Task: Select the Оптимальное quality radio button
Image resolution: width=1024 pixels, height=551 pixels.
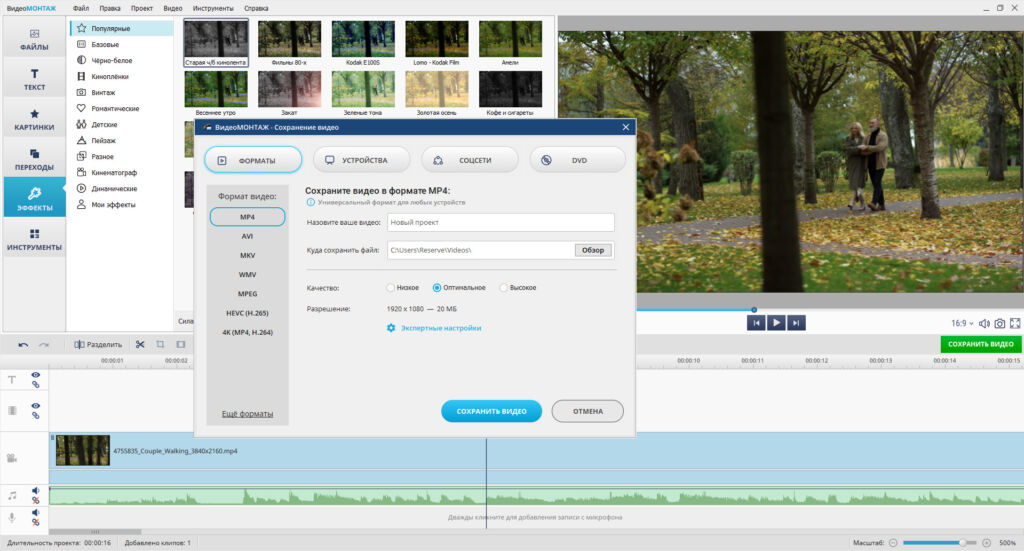Action: coord(437,287)
